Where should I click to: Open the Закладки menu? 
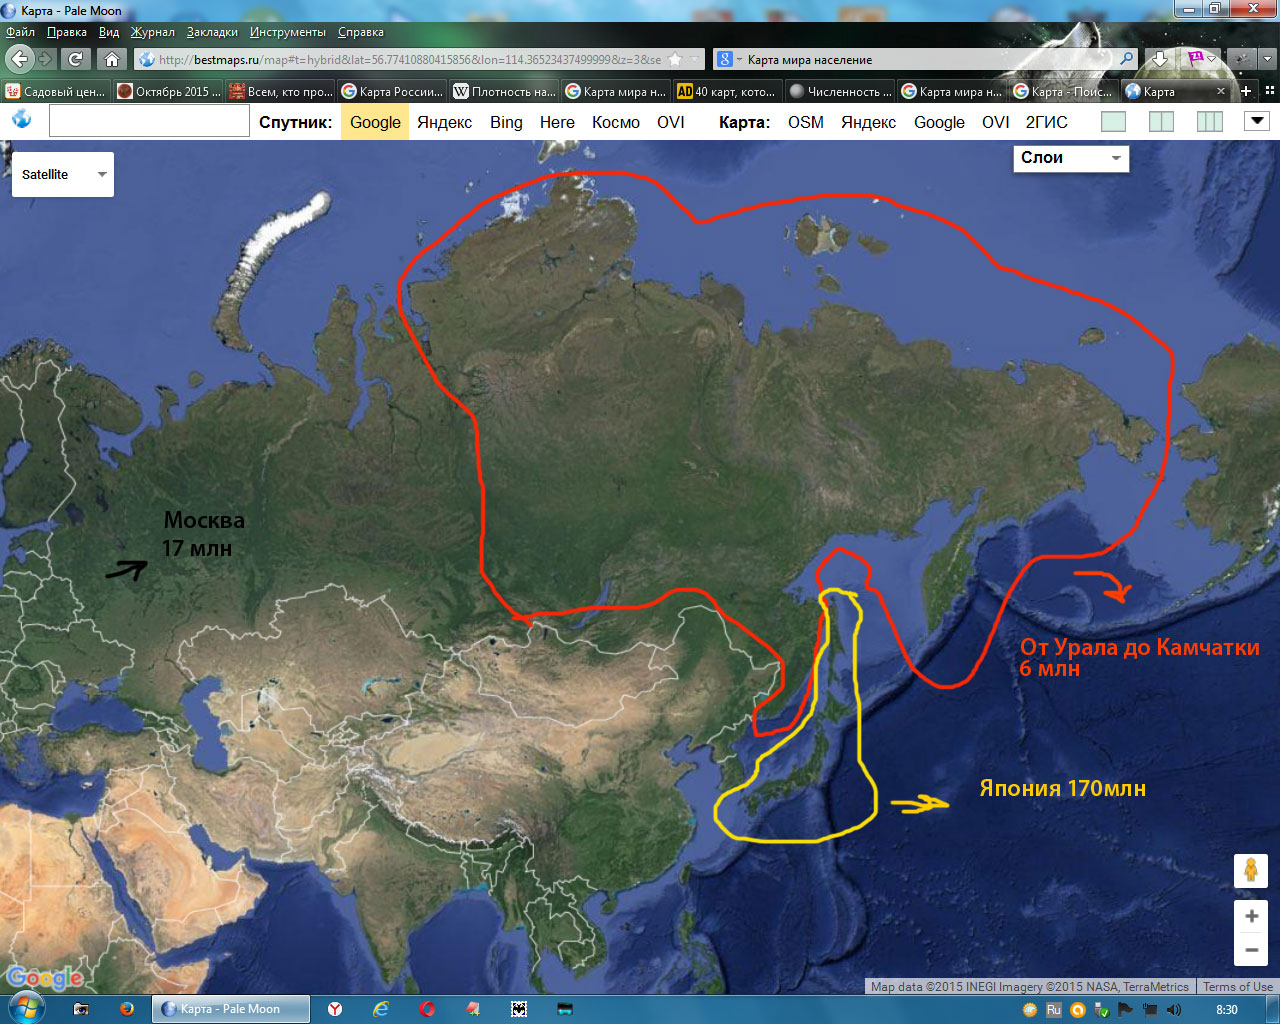point(212,32)
